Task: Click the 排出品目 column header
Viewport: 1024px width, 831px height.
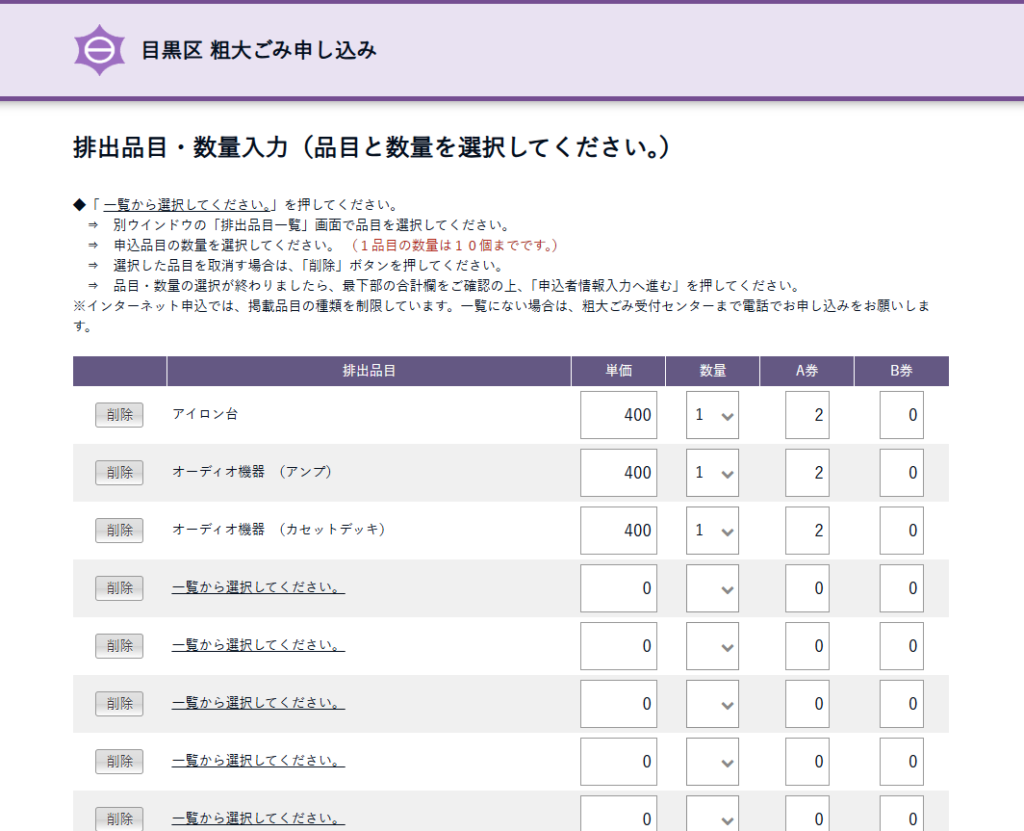Action: click(369, 371)
